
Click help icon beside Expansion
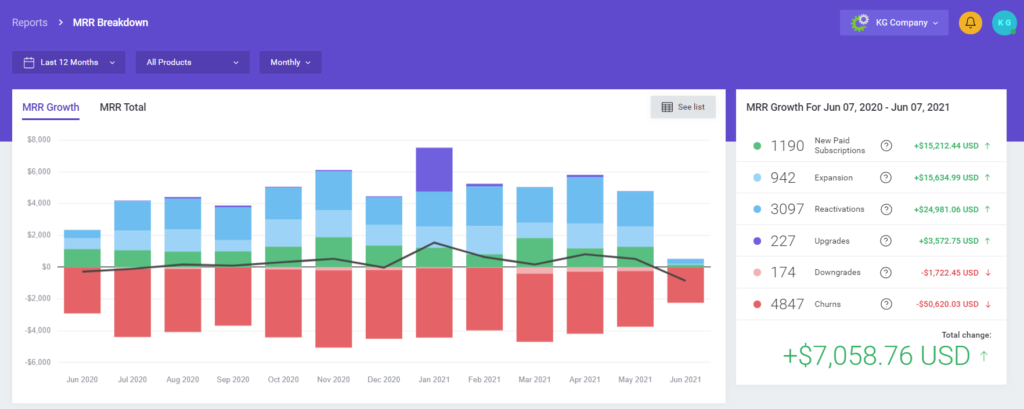pos(886,177)
